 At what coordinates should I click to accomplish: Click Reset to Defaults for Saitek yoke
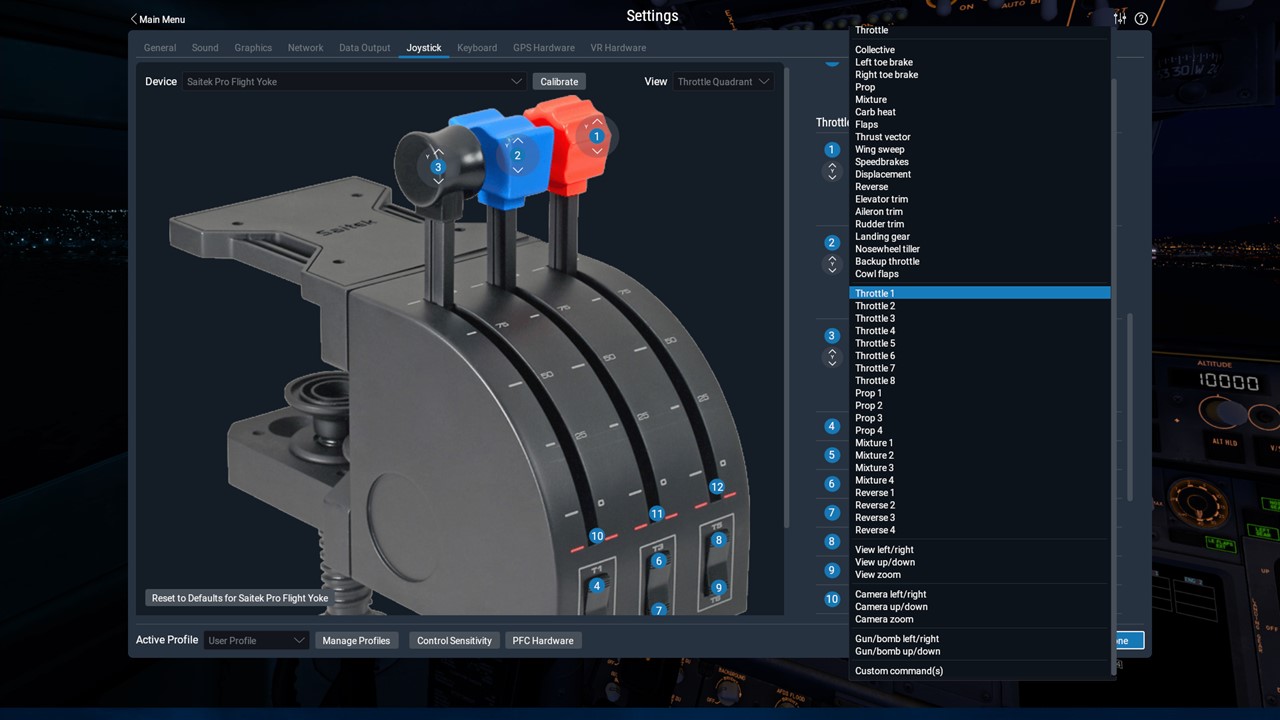point(240,598)
